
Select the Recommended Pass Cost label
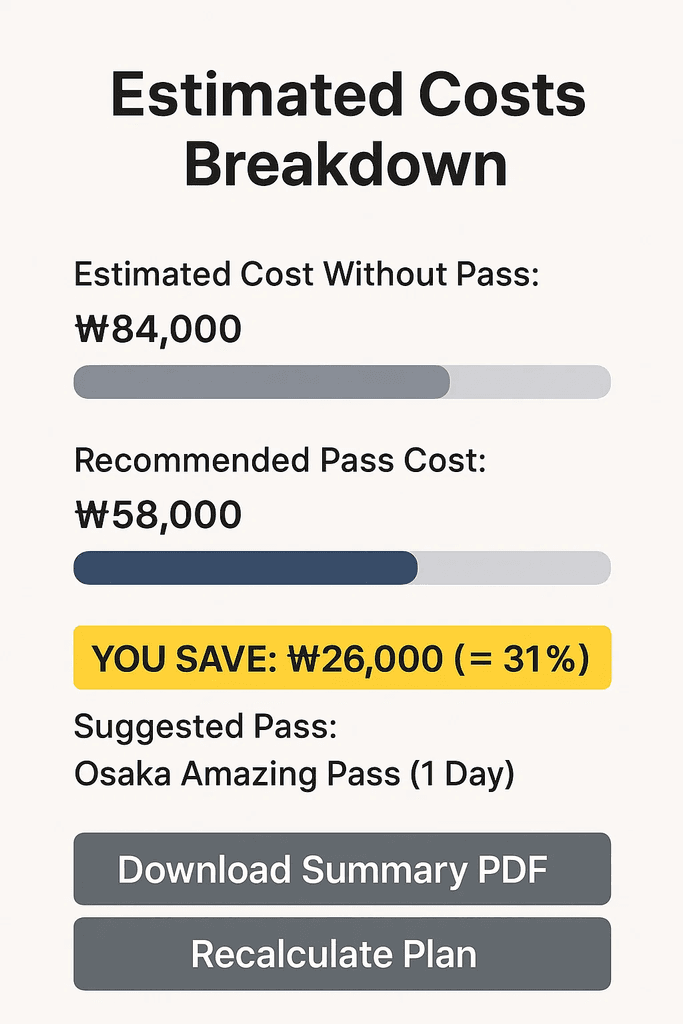pyautogui.click(x=280, y=460)
